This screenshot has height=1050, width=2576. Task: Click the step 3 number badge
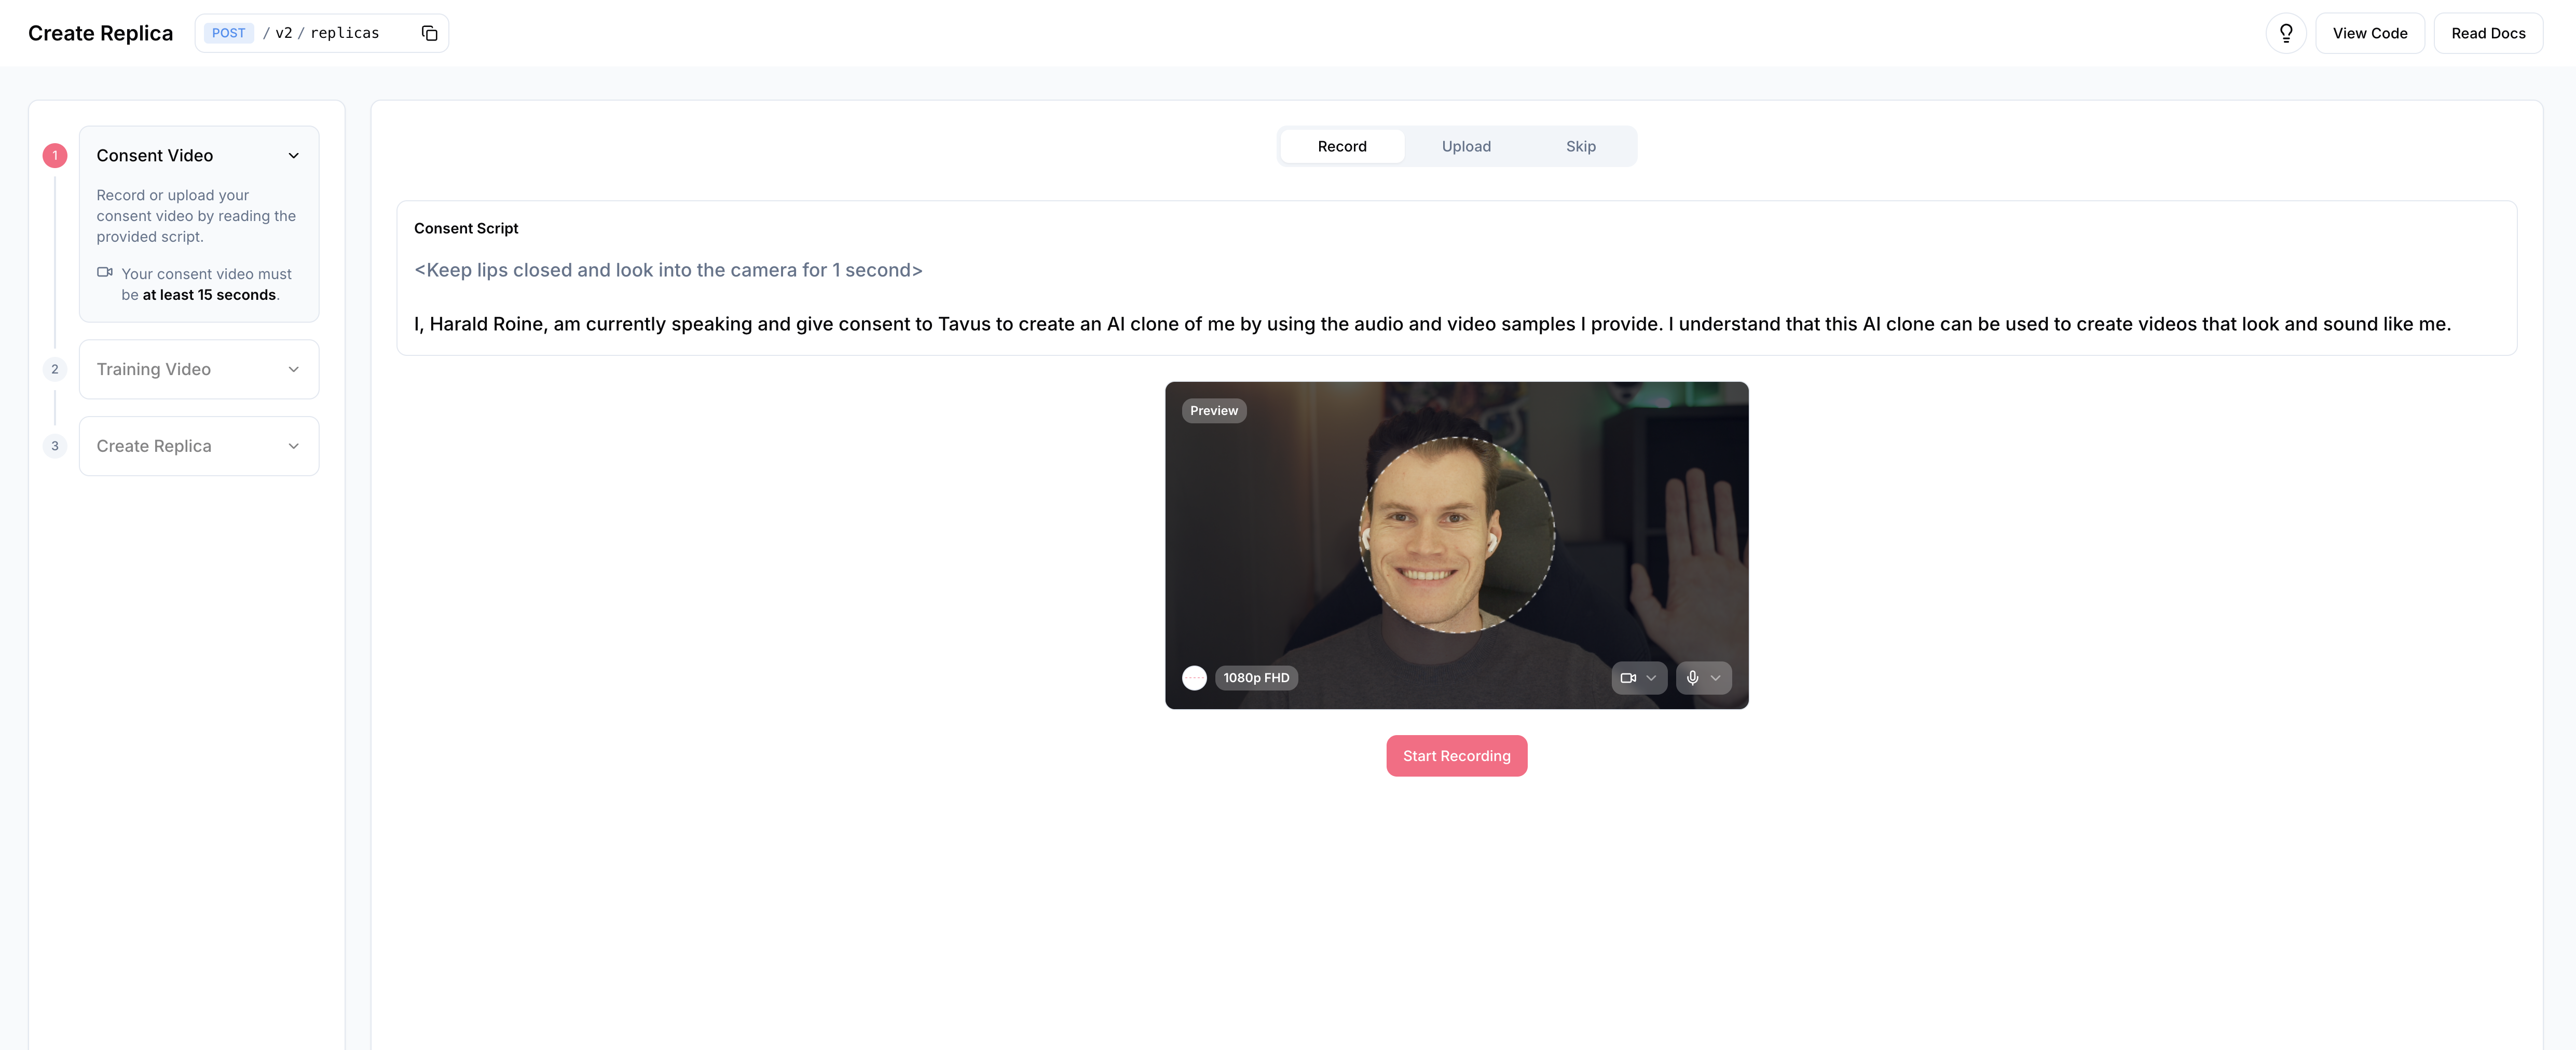pos(55,446)
